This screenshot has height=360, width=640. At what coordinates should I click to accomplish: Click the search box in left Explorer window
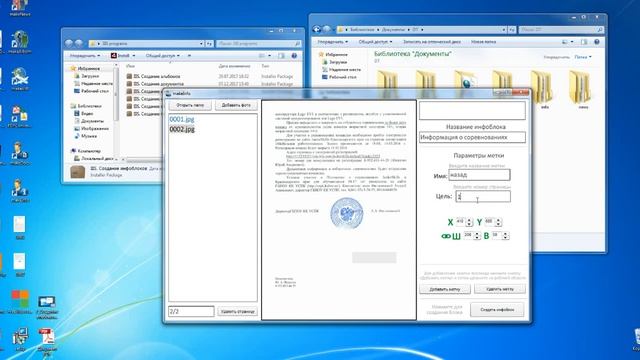(259, 44)
